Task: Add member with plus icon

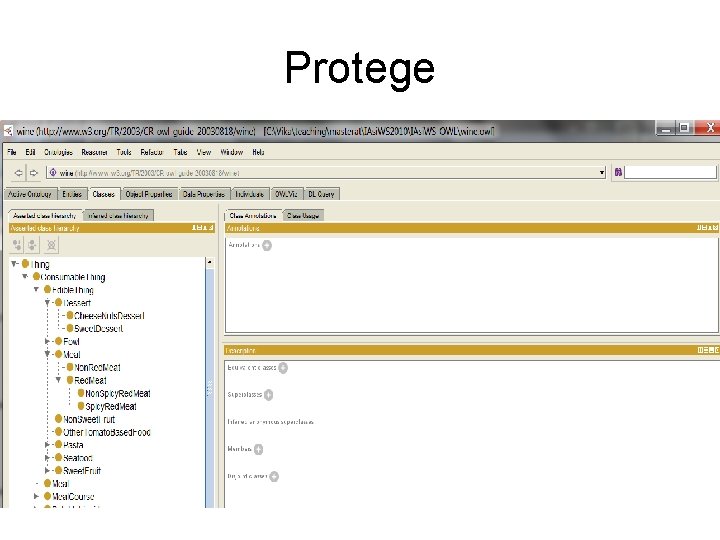Action: pos(258,449)
